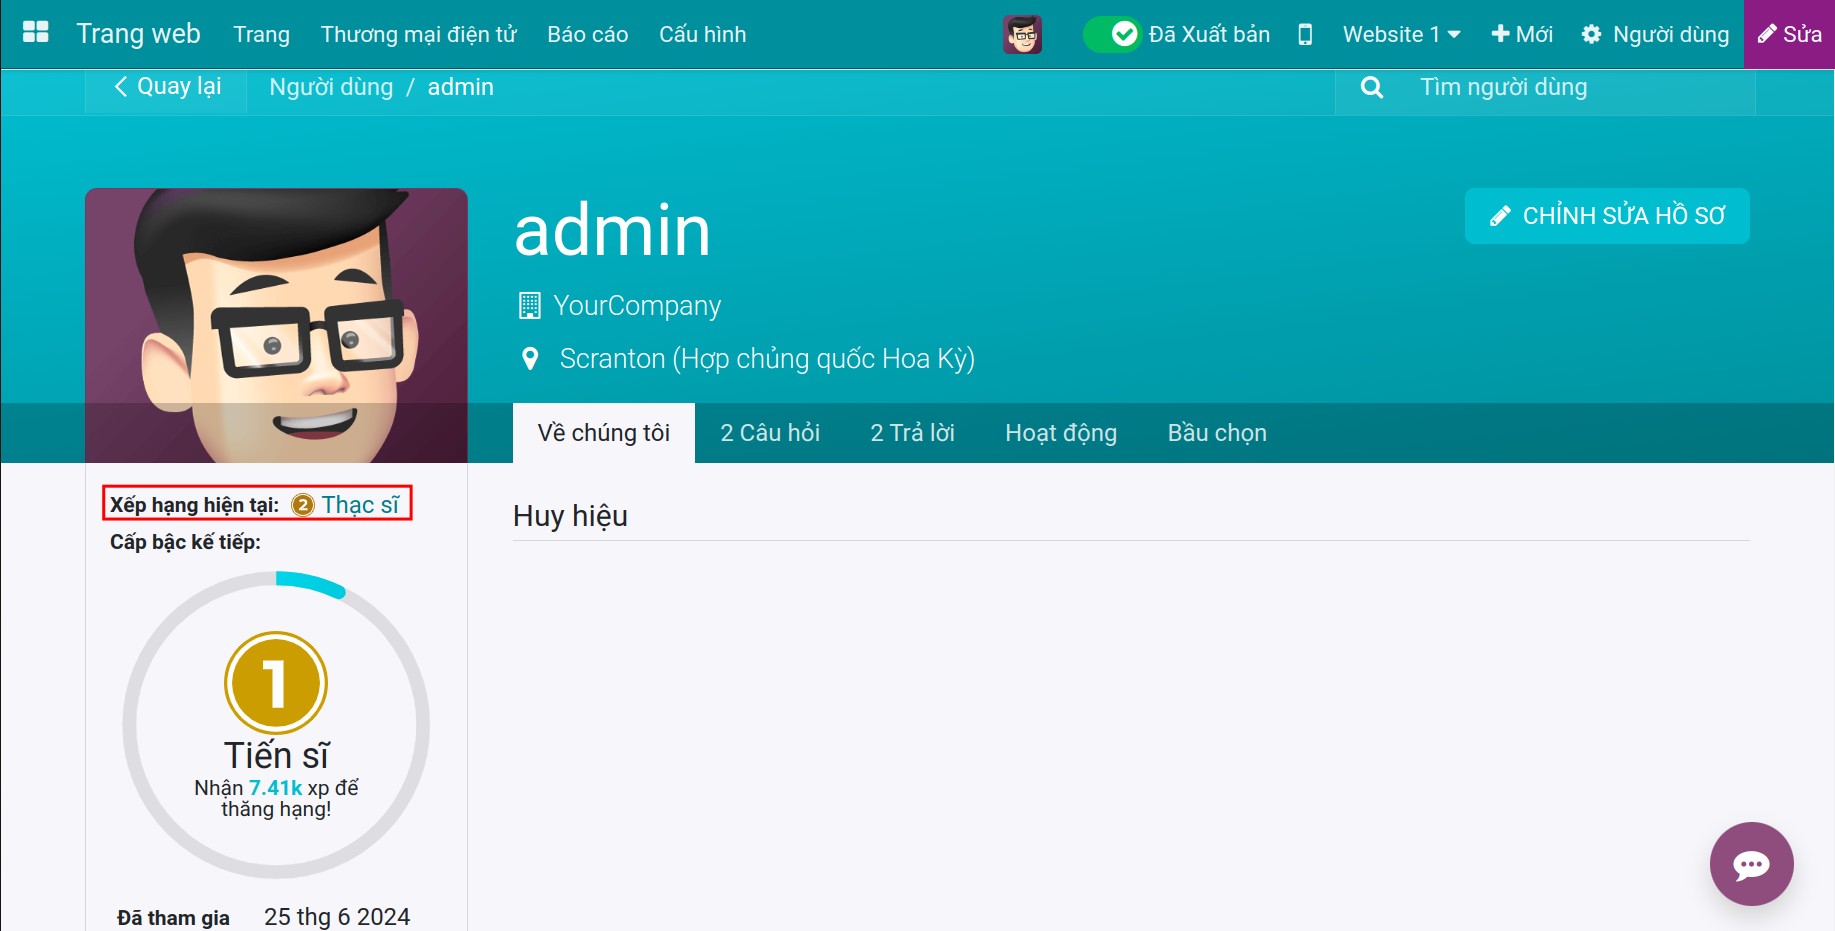Open the Trang menu

262,35
